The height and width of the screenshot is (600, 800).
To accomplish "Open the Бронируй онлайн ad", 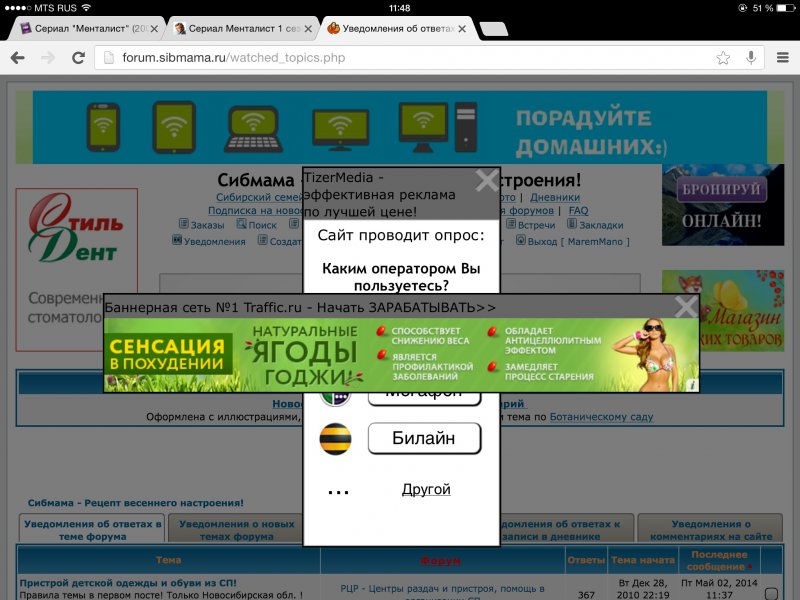I will point(722,205).
